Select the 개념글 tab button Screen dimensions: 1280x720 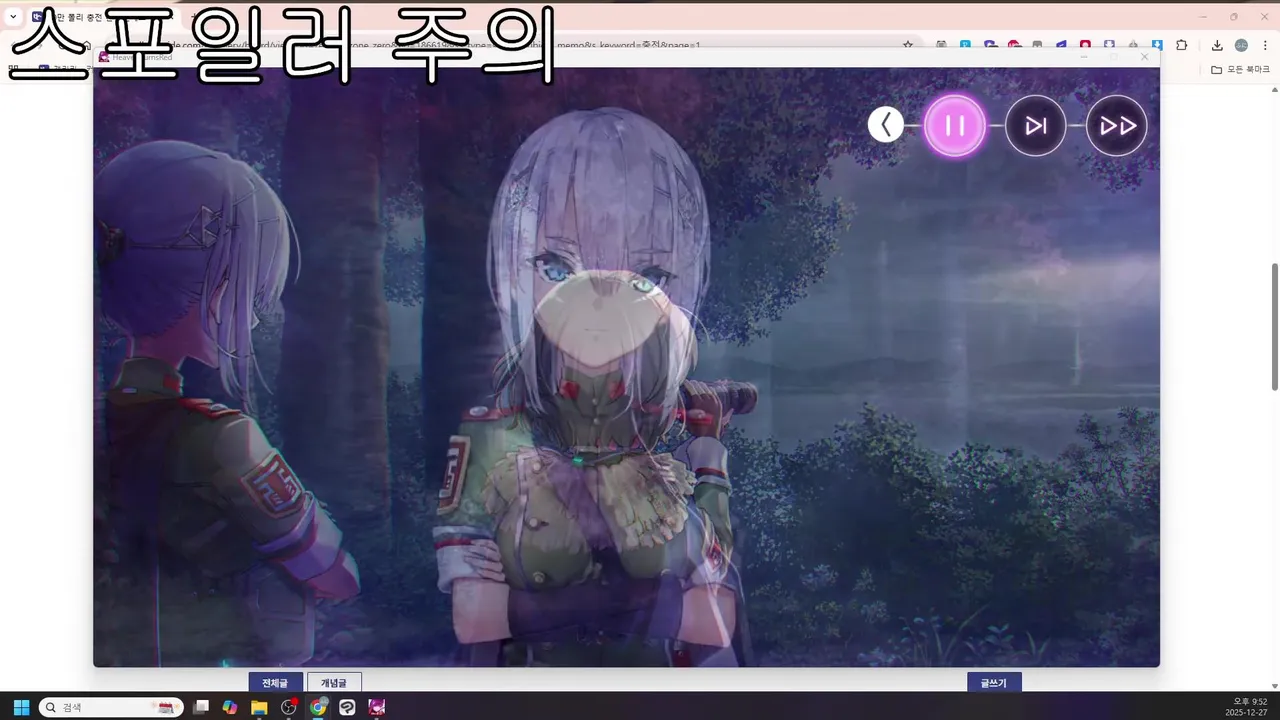[334, 682]
